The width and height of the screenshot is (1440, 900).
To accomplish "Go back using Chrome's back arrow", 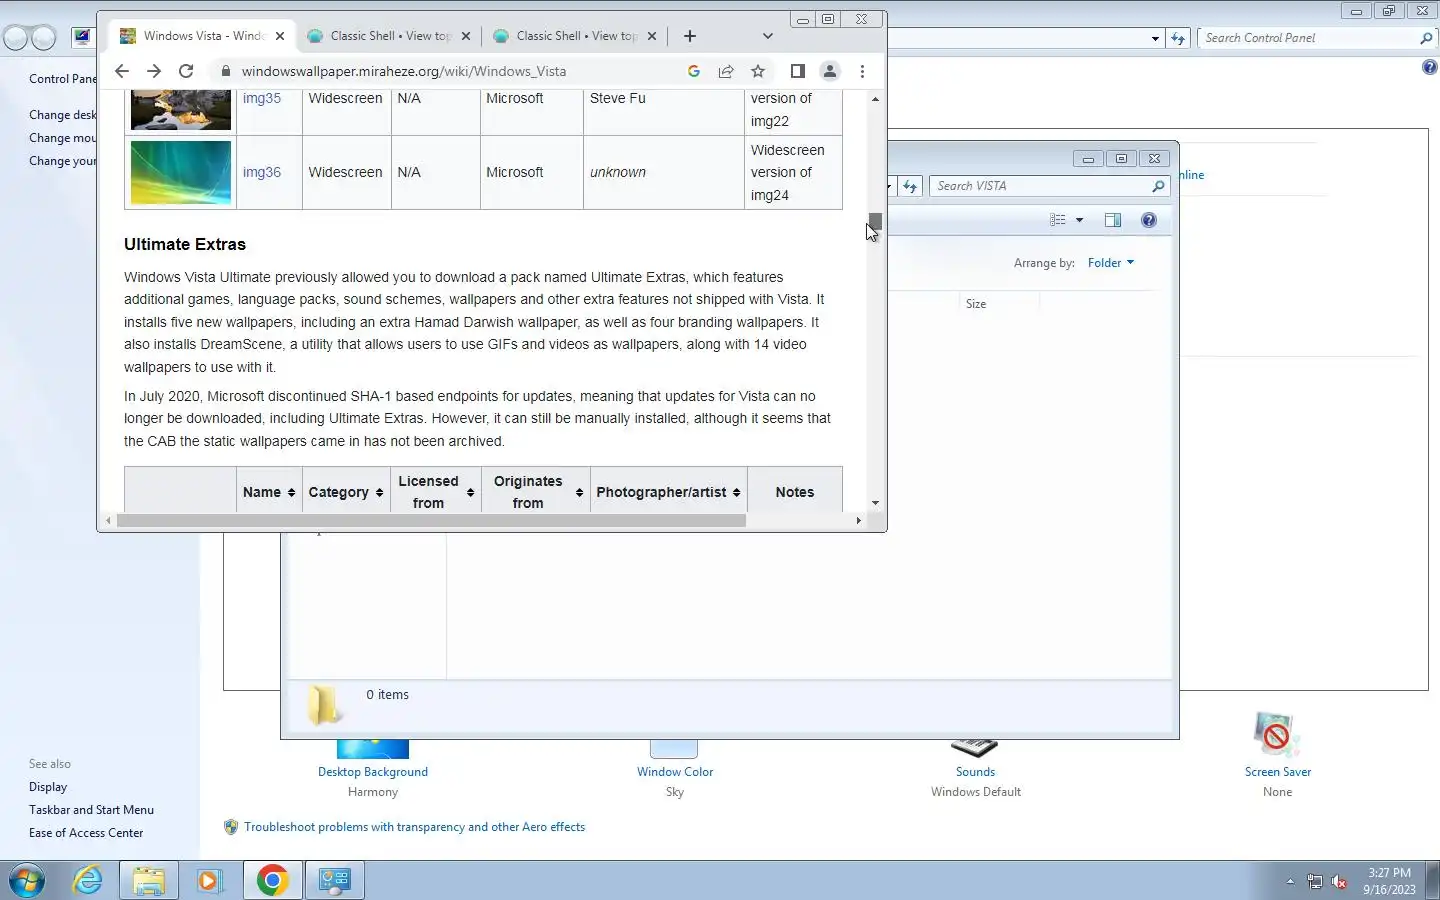I will point(122,71).
